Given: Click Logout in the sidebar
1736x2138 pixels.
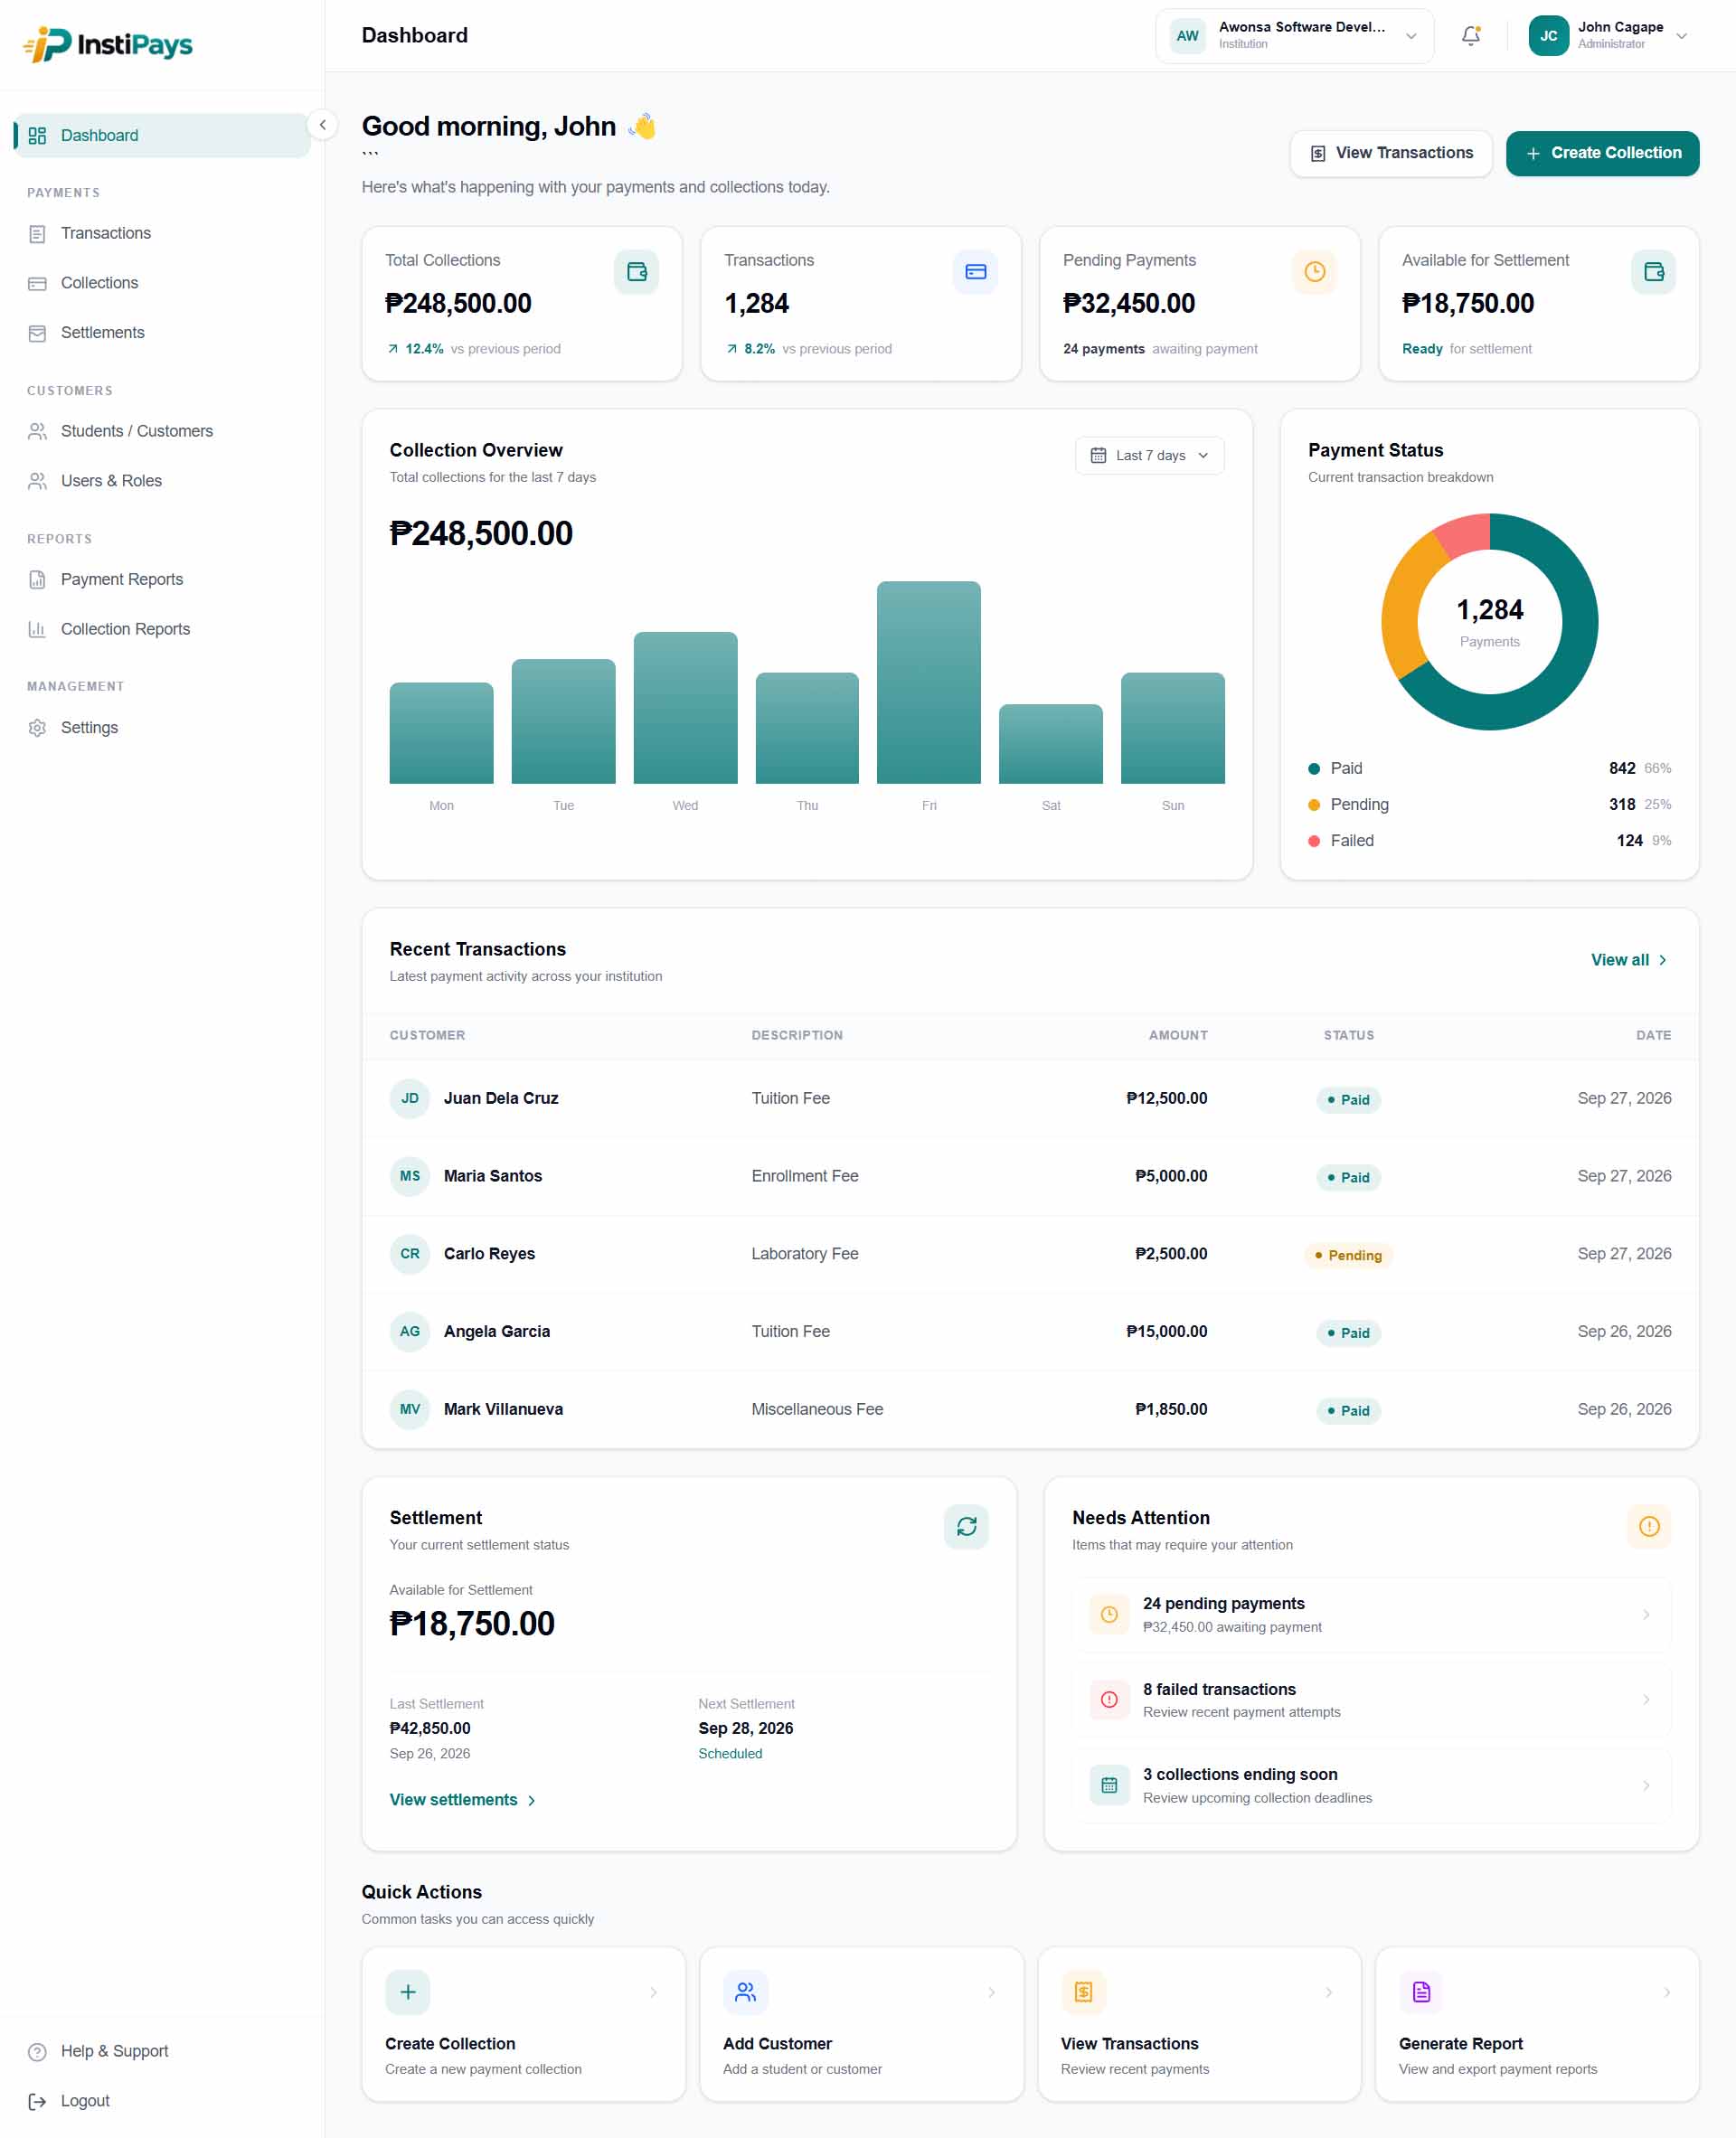Looking at the screenshot, I should click(x=162, y=2101).
